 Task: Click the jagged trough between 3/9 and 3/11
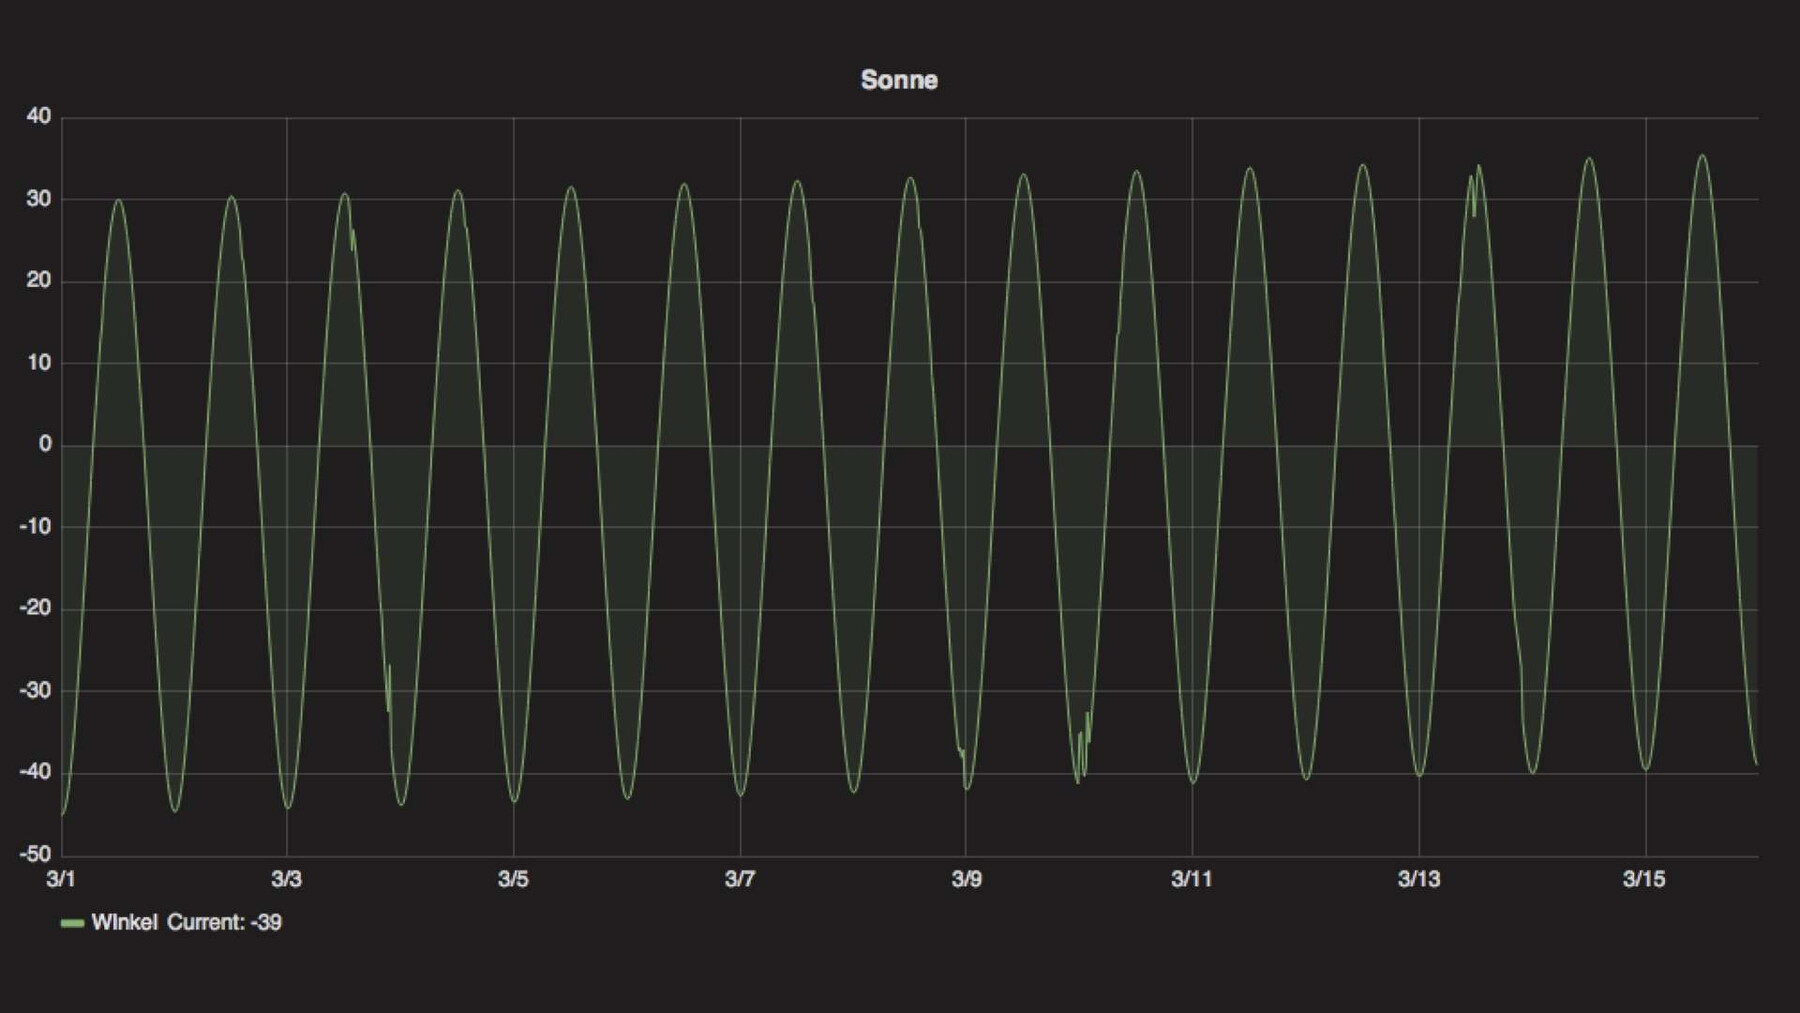point(1083,750)
